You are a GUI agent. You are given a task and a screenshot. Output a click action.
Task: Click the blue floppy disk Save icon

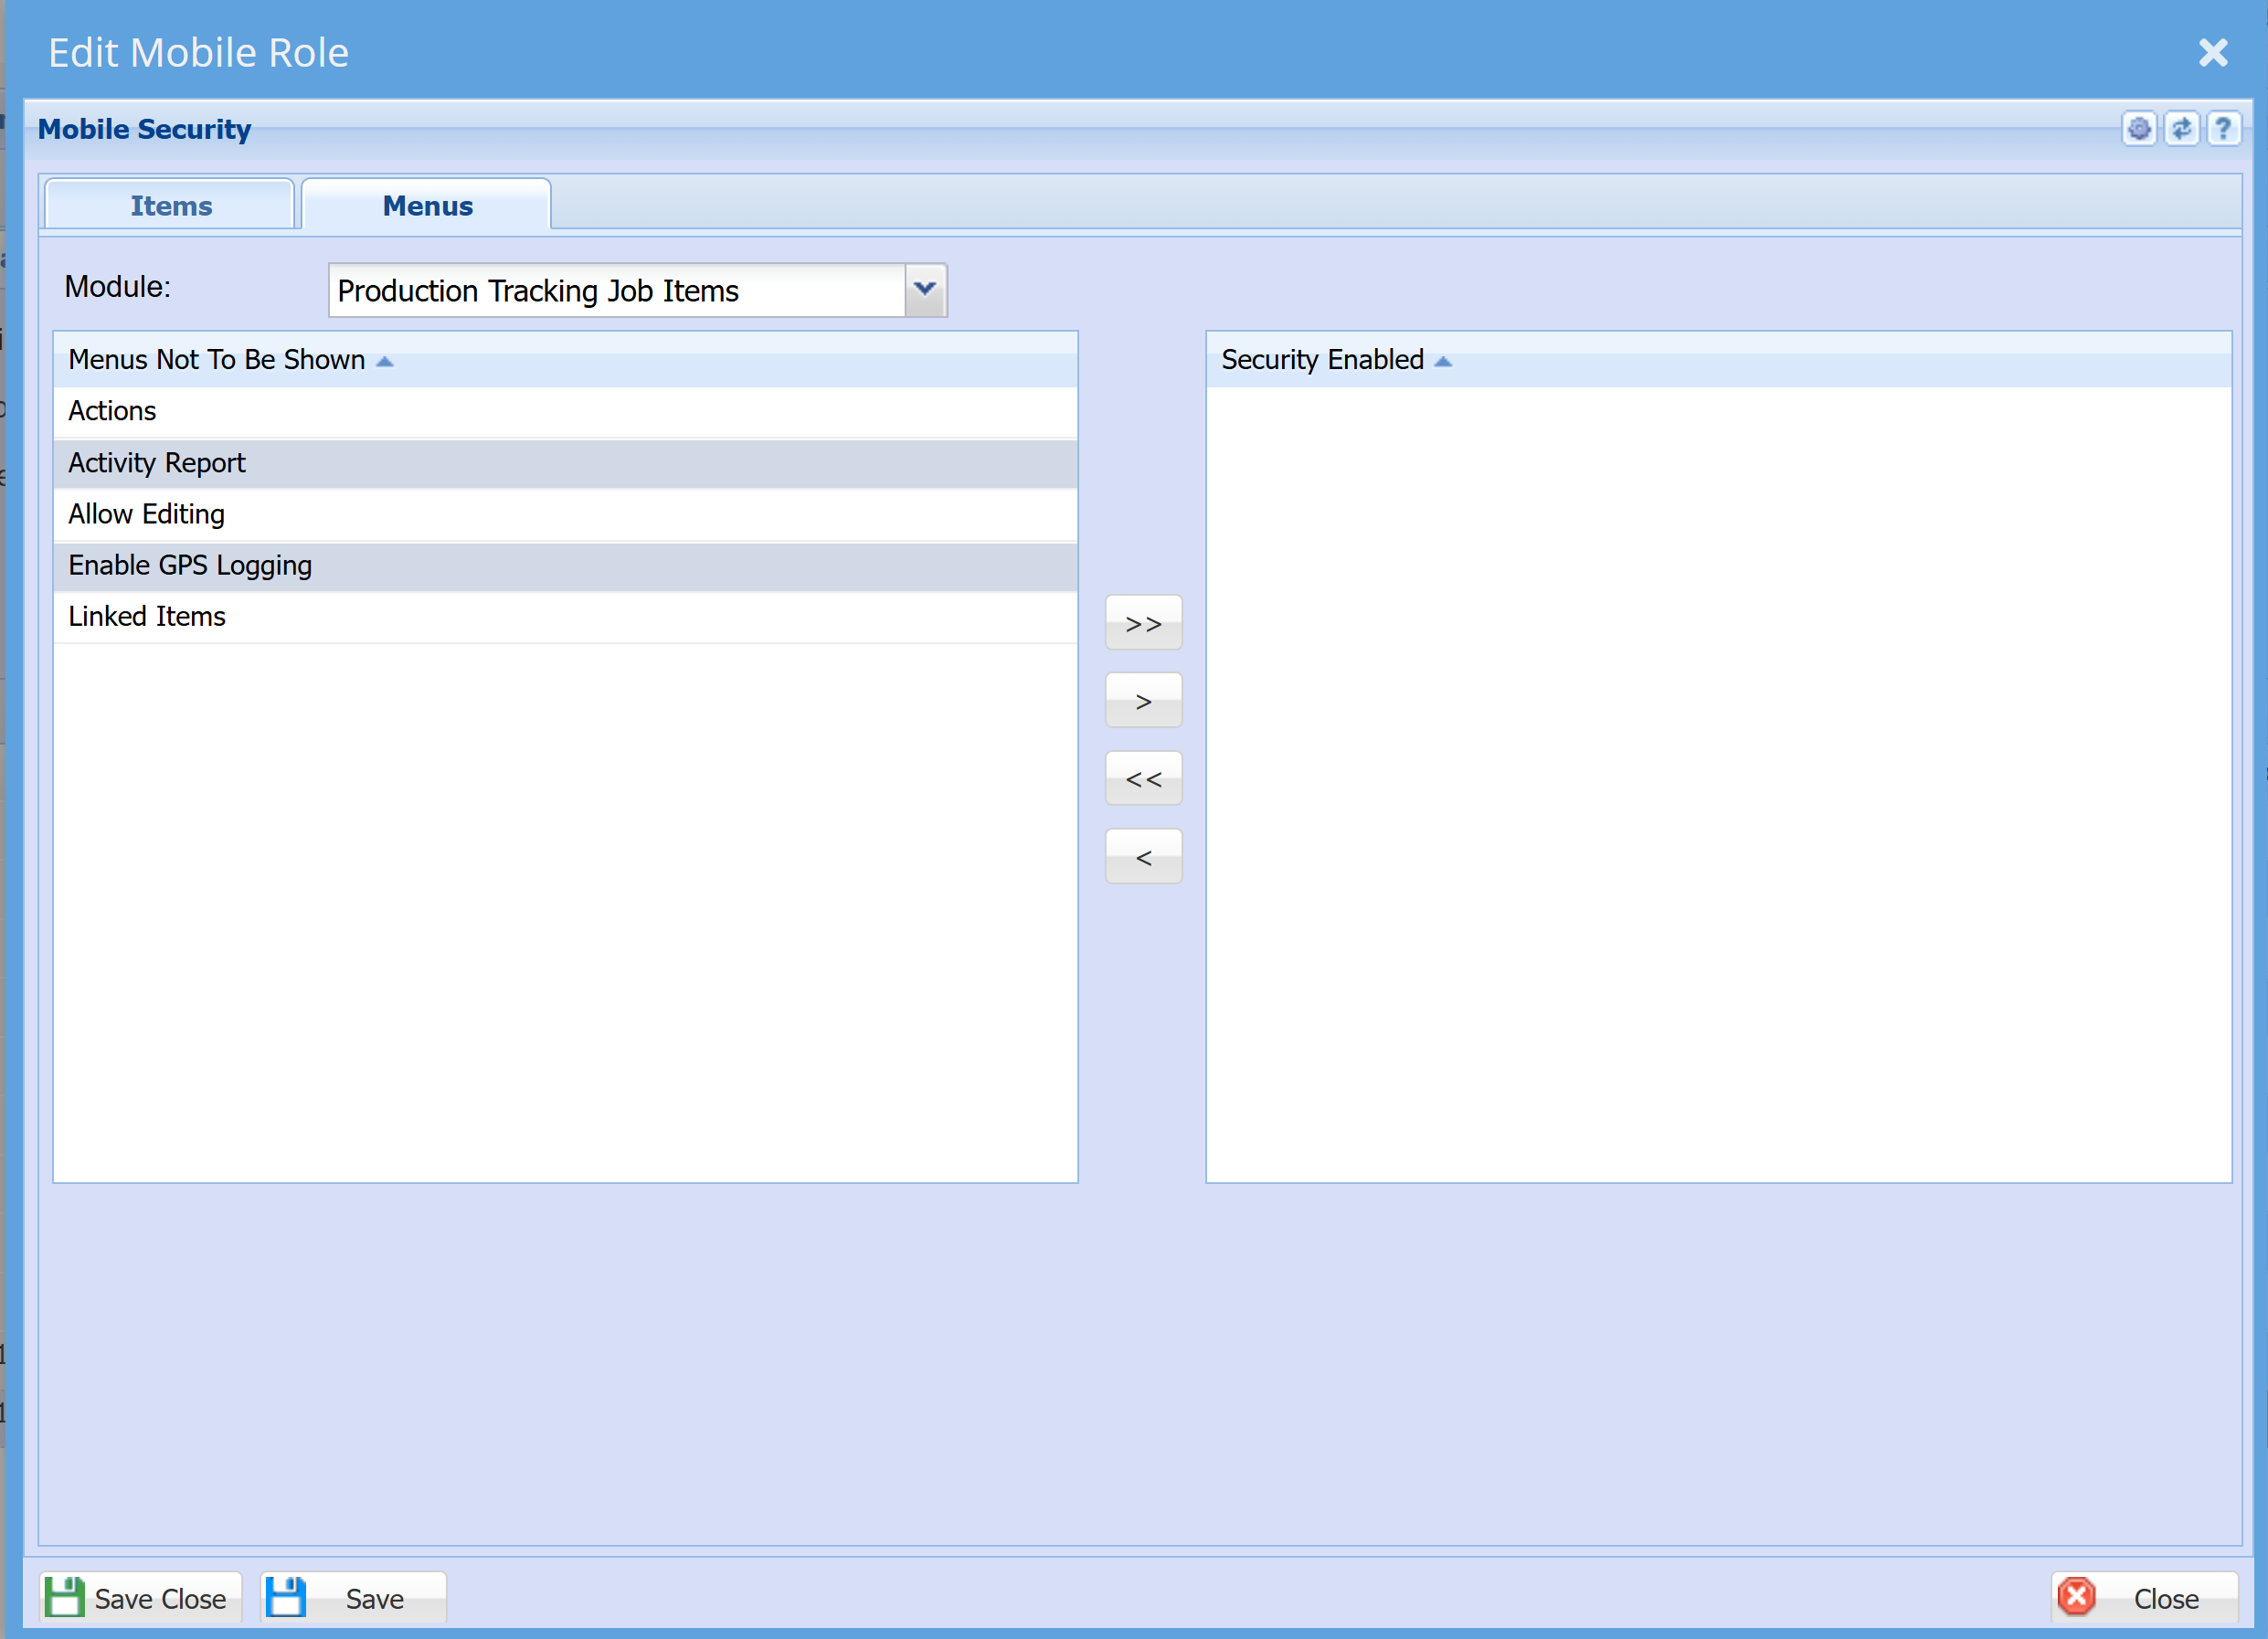(x=286, y=1597)
